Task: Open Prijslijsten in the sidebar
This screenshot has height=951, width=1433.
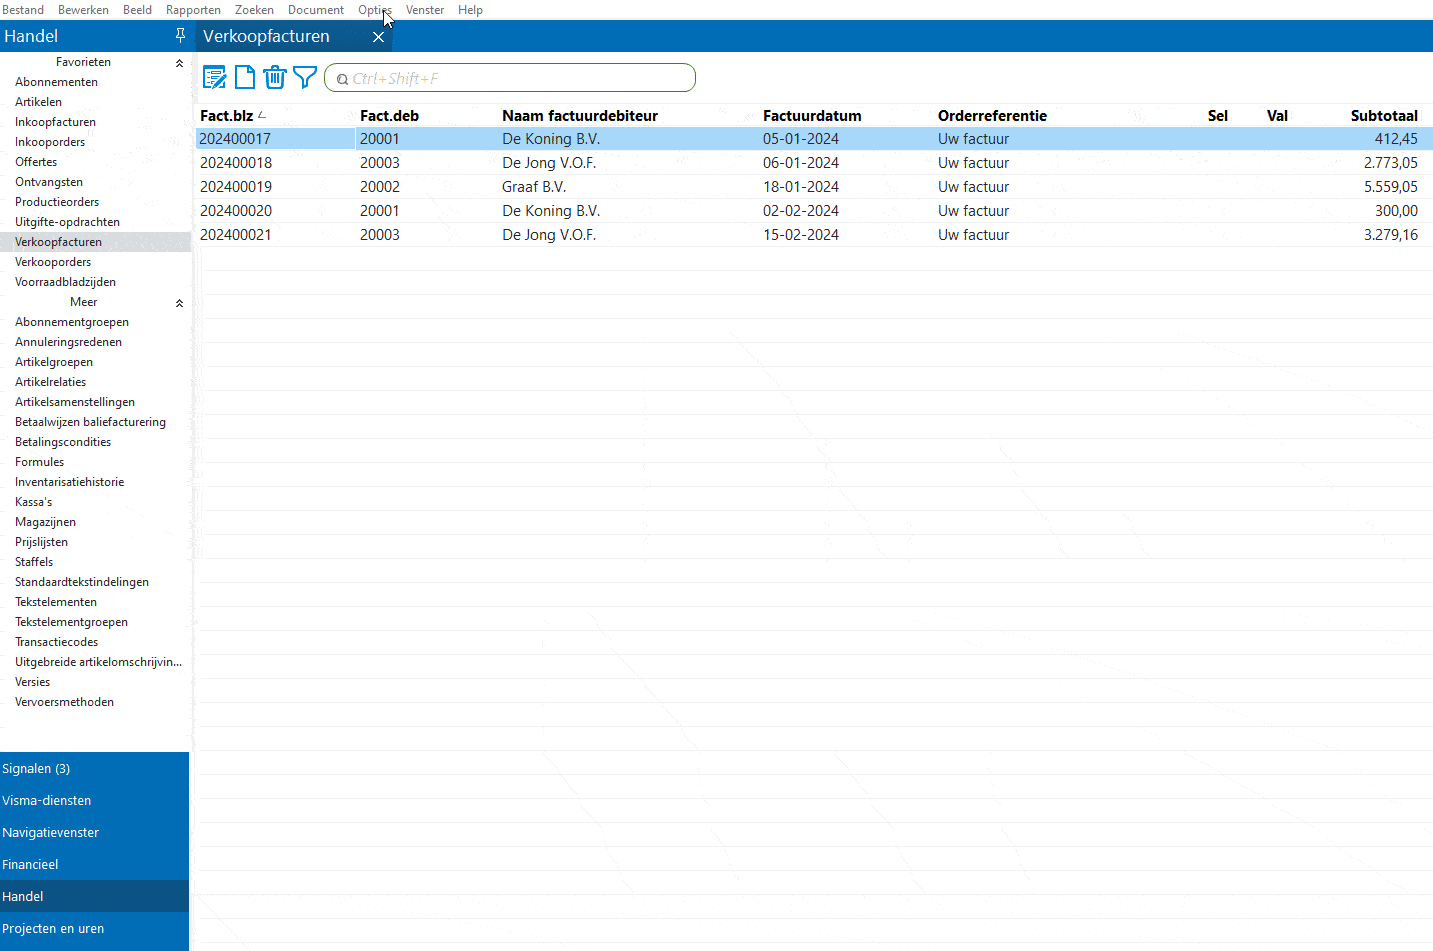Action: (x=41, y=542)
